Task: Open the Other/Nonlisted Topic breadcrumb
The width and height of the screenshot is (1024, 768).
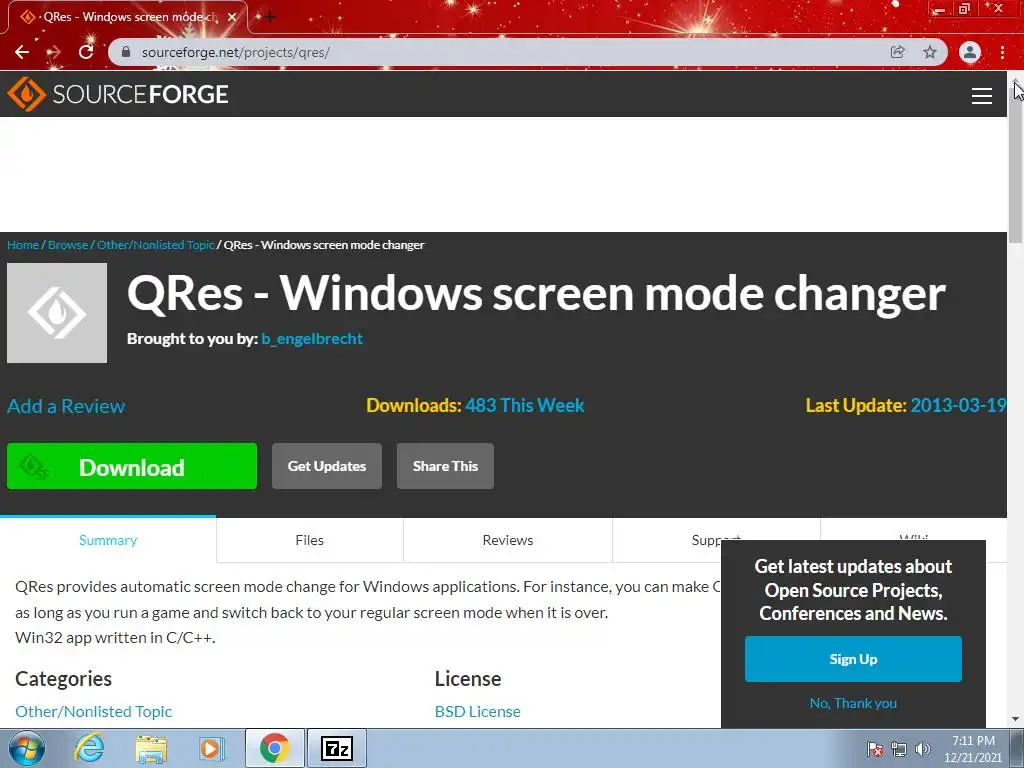Action: (x=155, y=245)
